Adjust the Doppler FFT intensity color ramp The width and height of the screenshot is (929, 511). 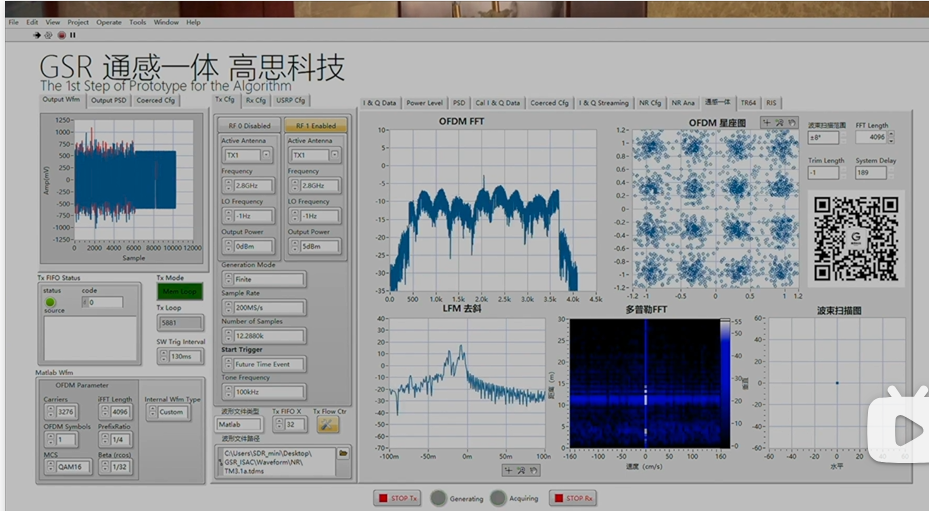(725, 382)
